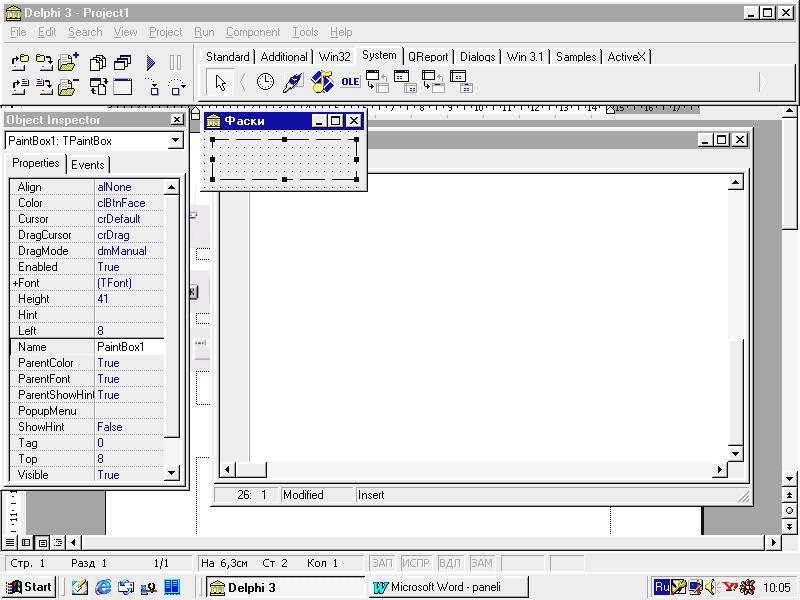This screenshot has height=600, width=800.
Task: Switch to the Standard palette tab
Action: tap(228, 57)
